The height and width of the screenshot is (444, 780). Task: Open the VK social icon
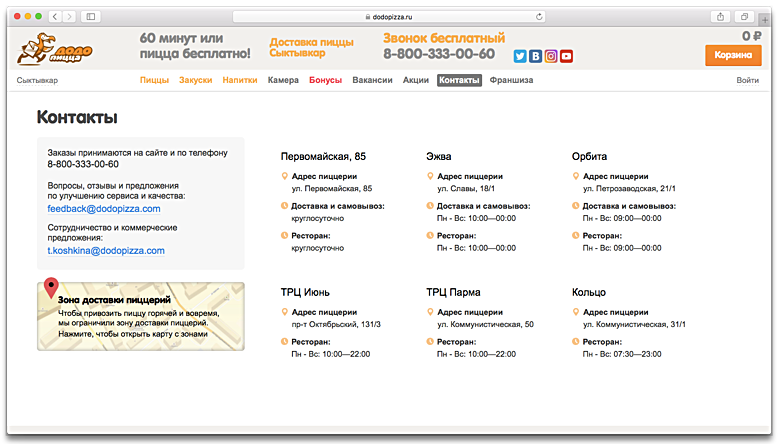pyautogui.click(x=535, y=56)
